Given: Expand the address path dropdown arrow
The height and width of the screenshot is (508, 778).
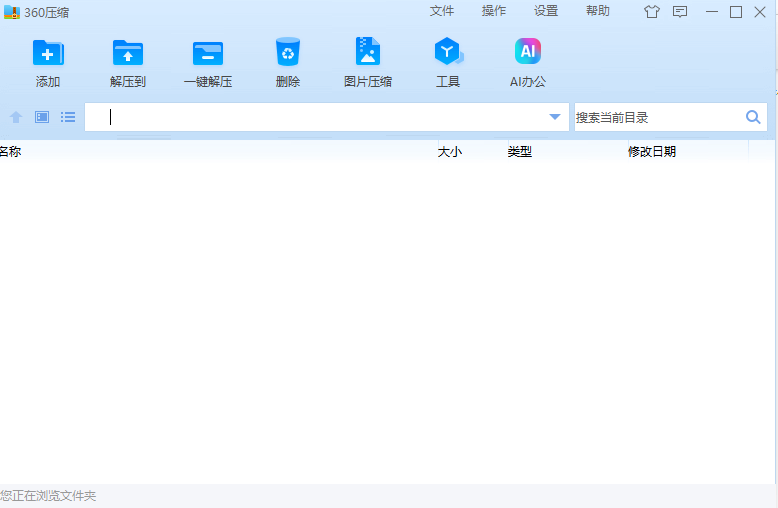Looking at the screenshot, I should (555, 117).
